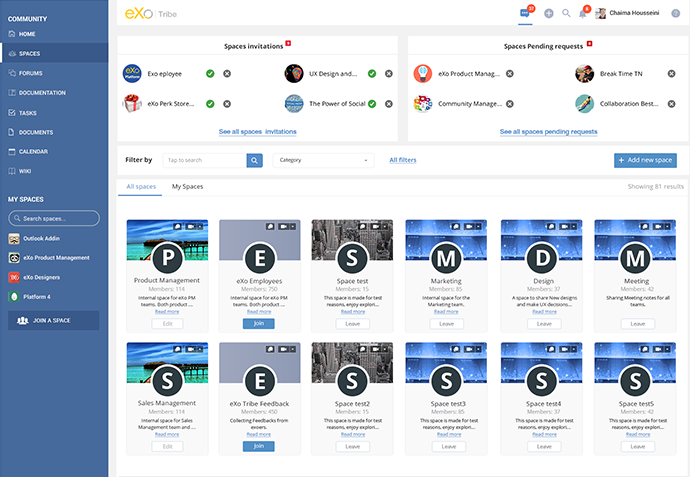Viewport: 690px width, 477px height.
Task: Edit the Product Management space
Action: [167, 324]
